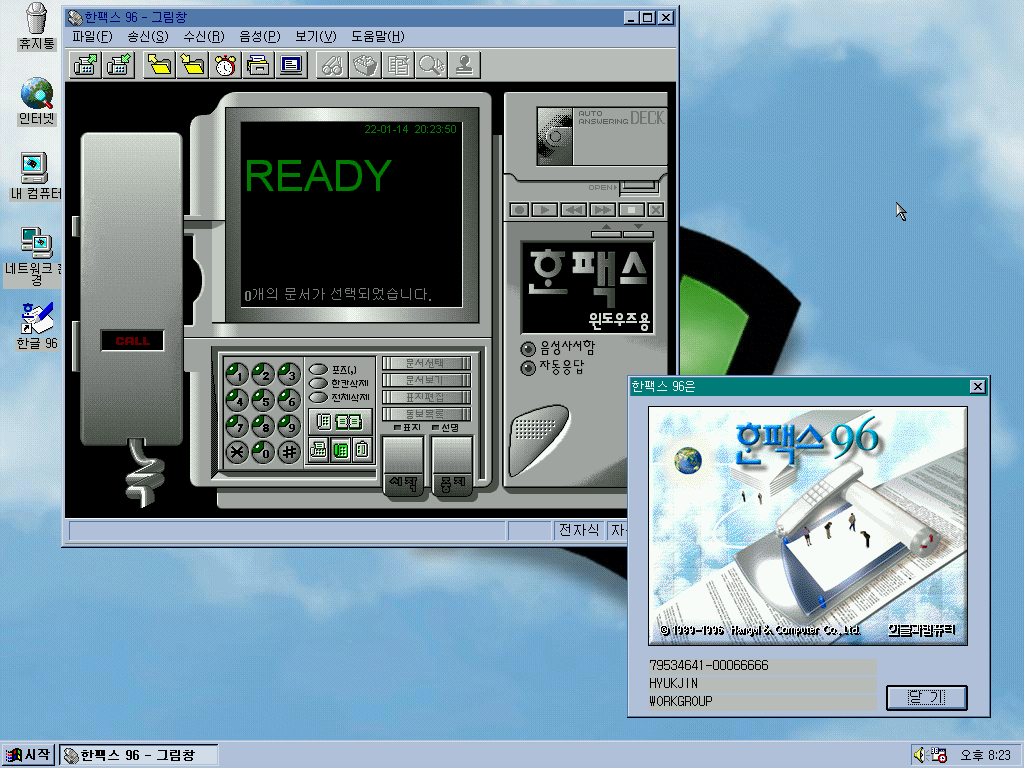The width and height of the screenshot is (1024, 768).
Task: Open the 수신(R) menu
Action: [204, 37]
